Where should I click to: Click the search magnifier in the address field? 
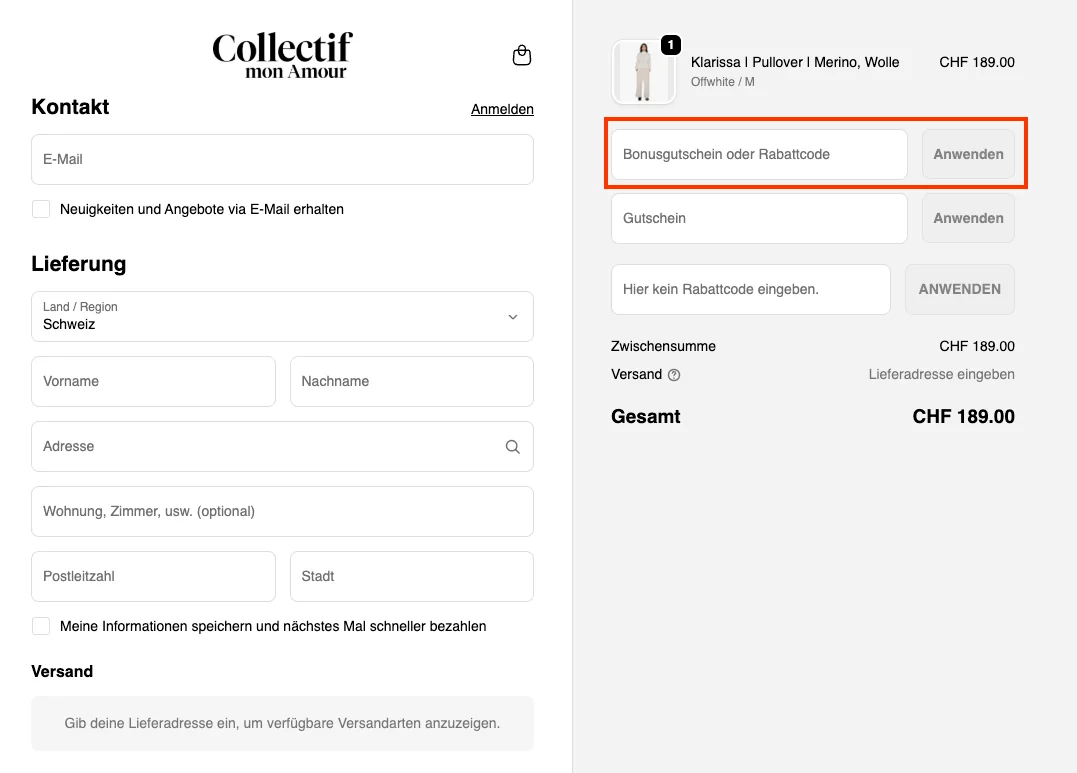click(x=512, y=446)
